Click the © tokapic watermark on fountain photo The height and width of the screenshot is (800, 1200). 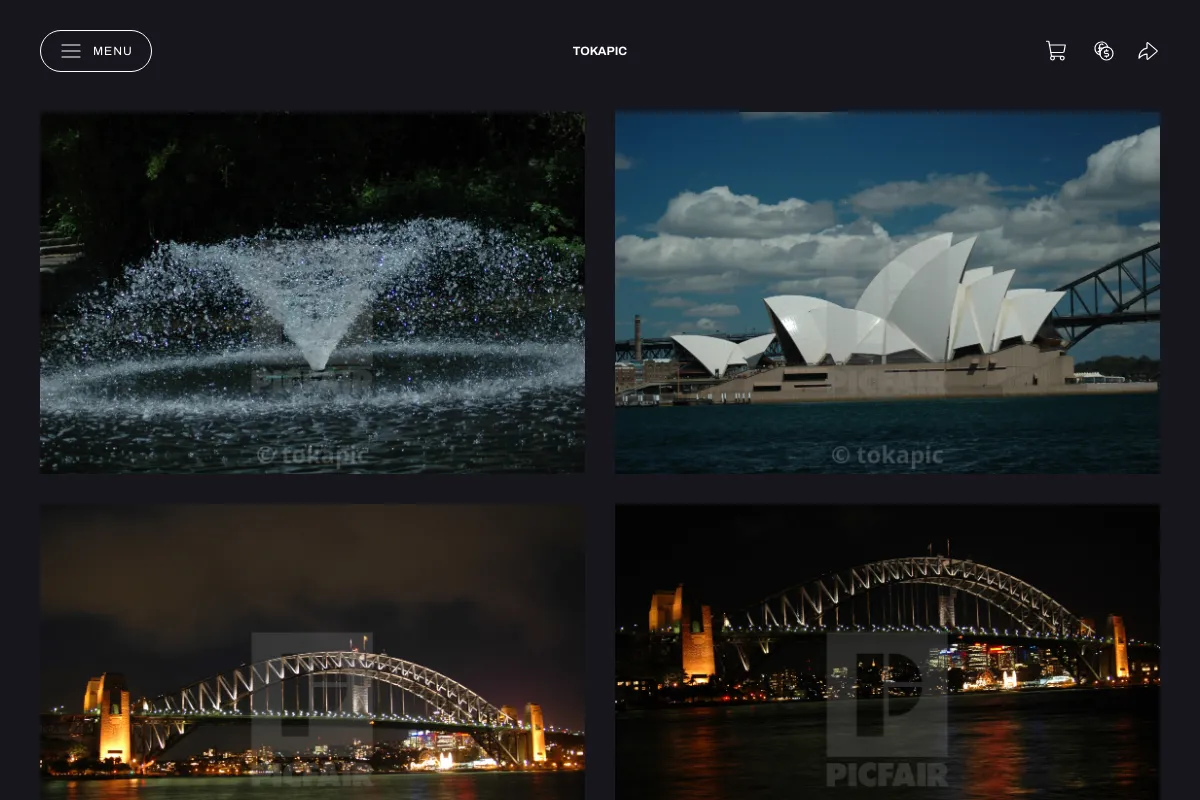click(312, 455)
